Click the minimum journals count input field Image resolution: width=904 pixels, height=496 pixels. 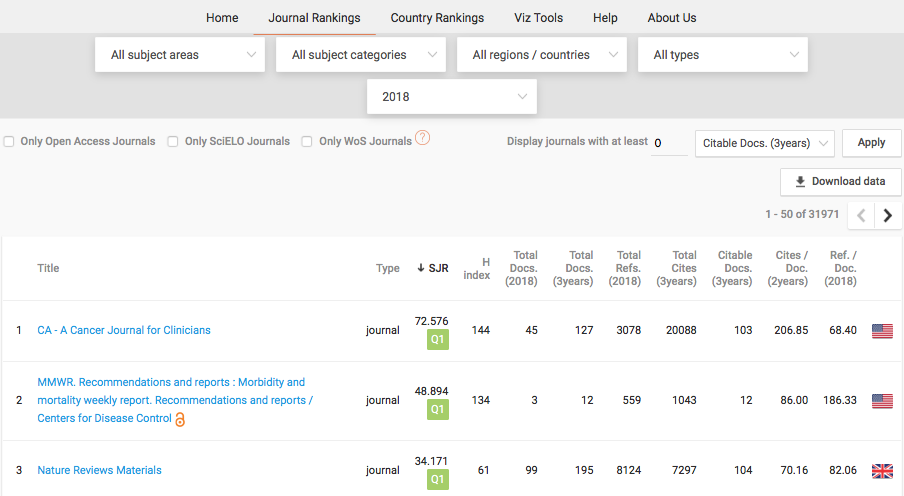tap(670, 143)
